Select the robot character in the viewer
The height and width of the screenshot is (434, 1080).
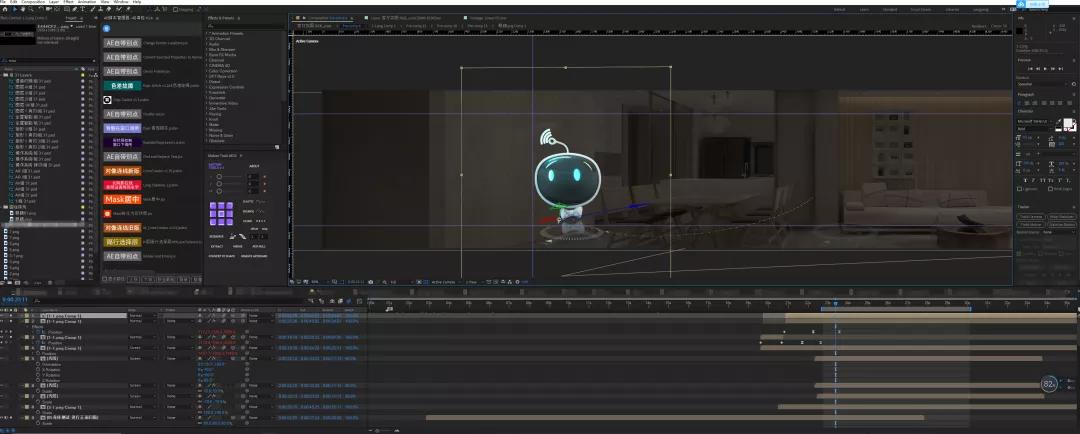(x=566, y=183)
